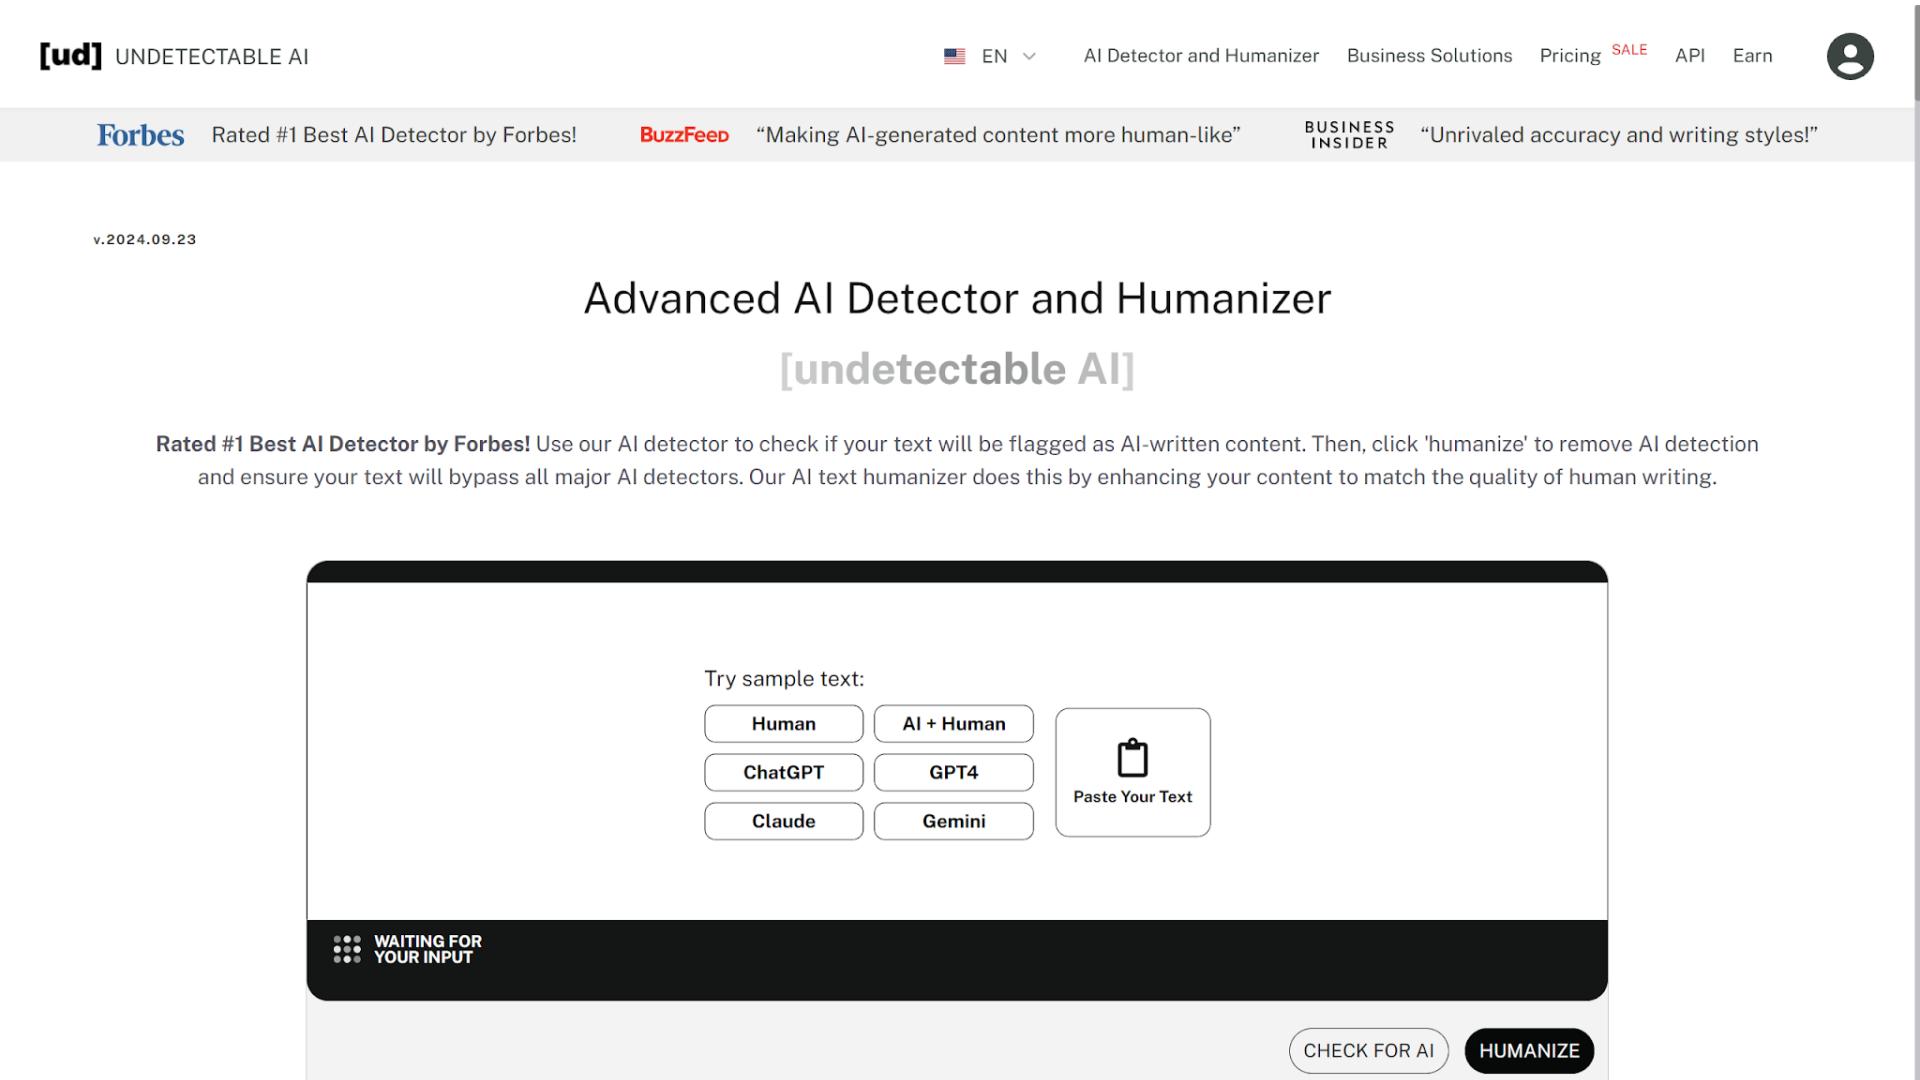This screenshot has width=1920, height=1080.
Task: Open AI Detector and Humanizer menu
Action: (x=1200, y=56)
